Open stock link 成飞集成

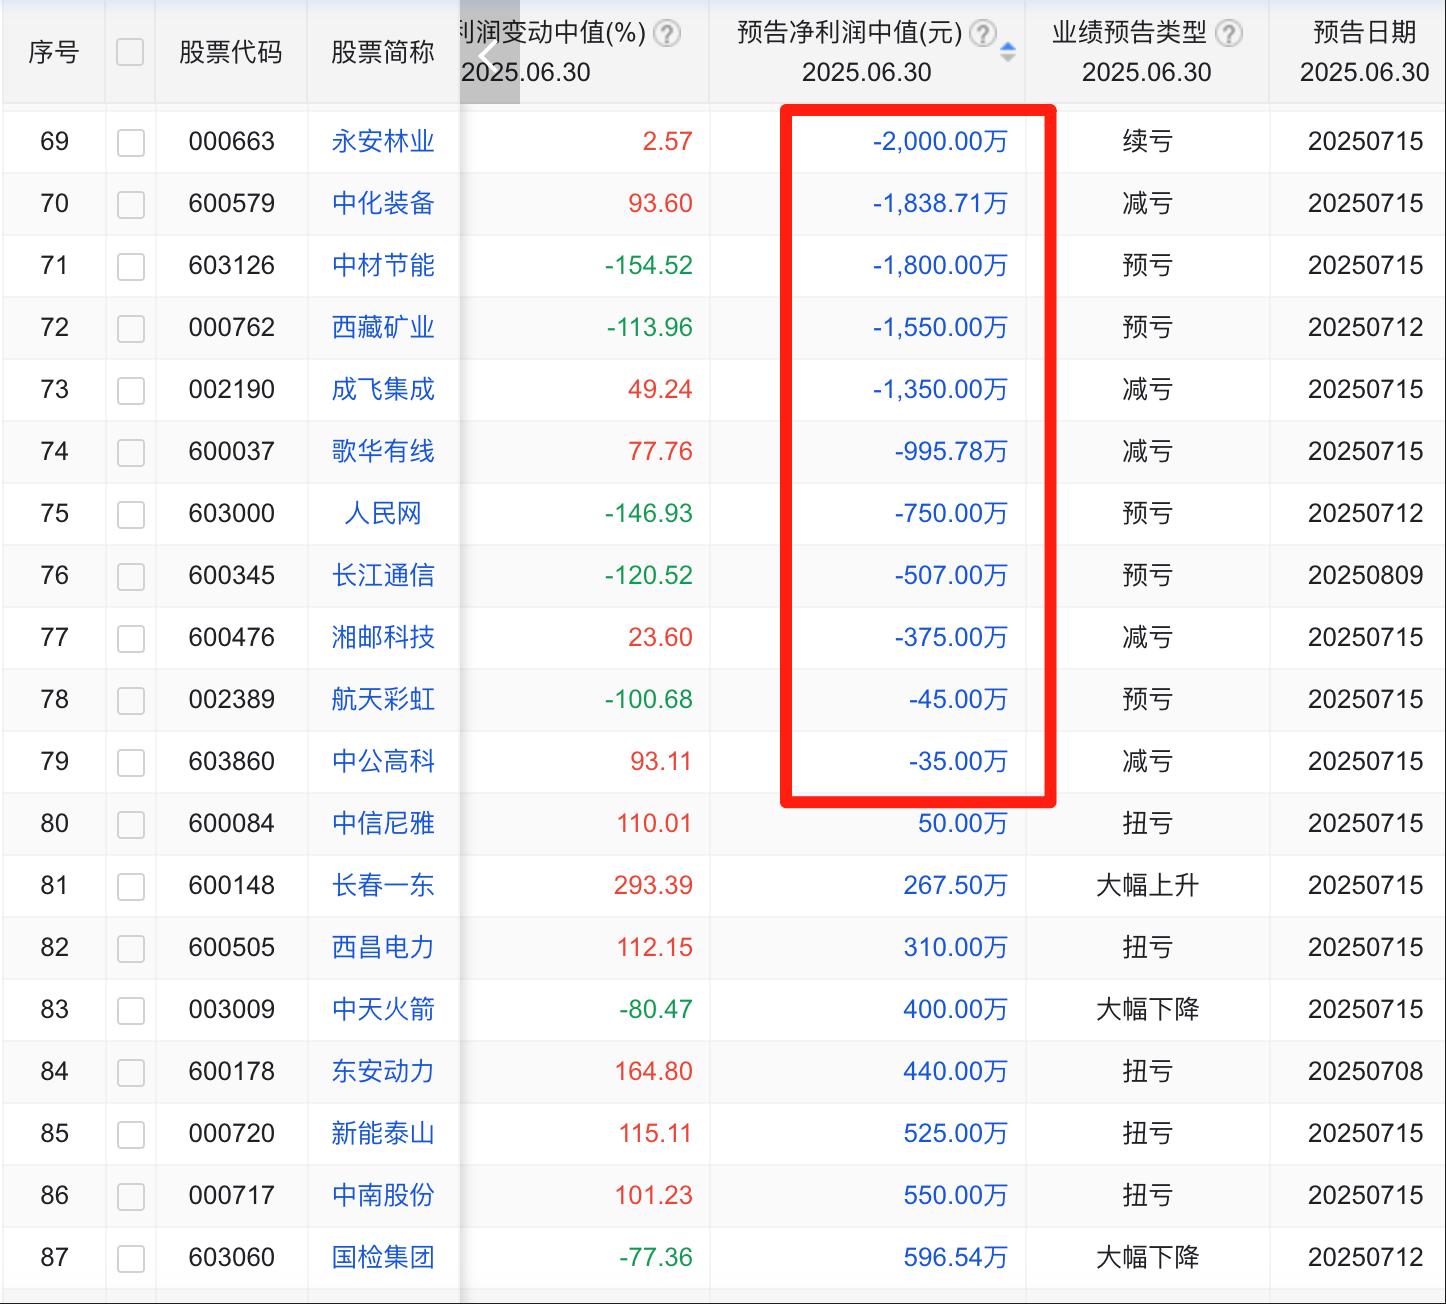[x=383, y=389]
